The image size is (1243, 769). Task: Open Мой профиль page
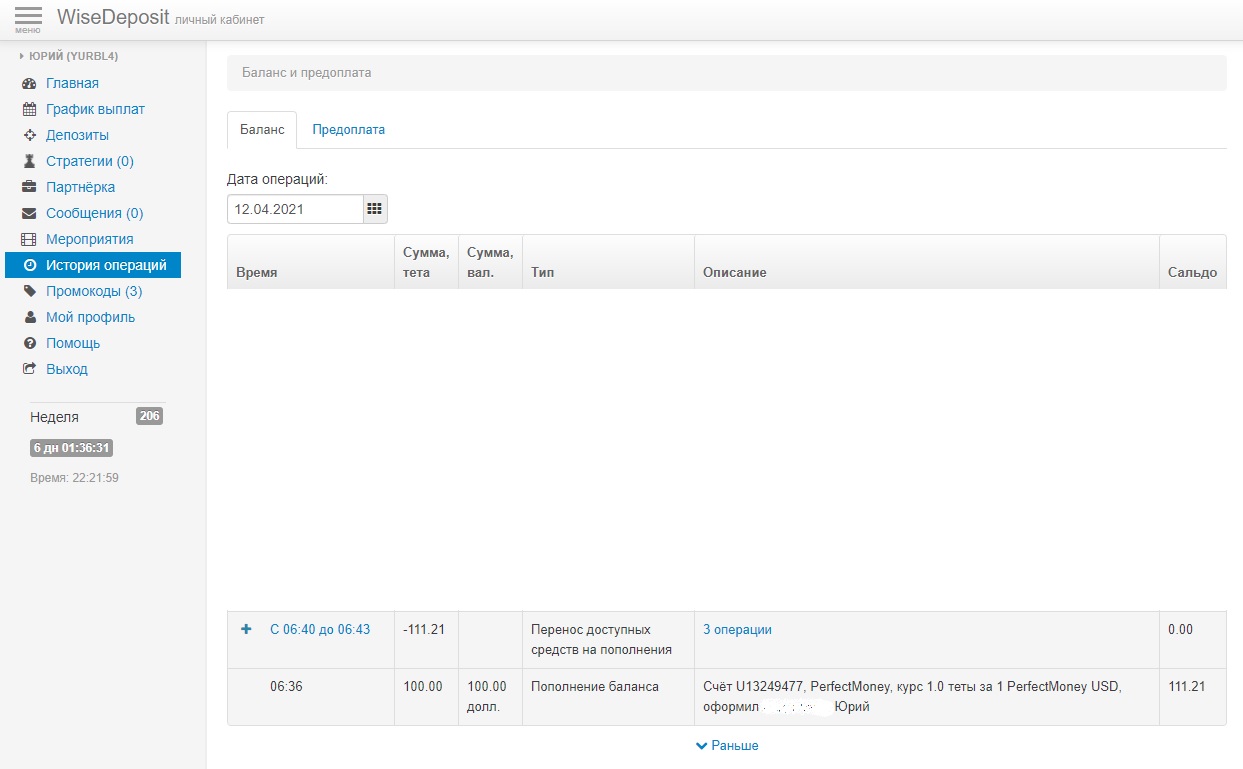90,318
